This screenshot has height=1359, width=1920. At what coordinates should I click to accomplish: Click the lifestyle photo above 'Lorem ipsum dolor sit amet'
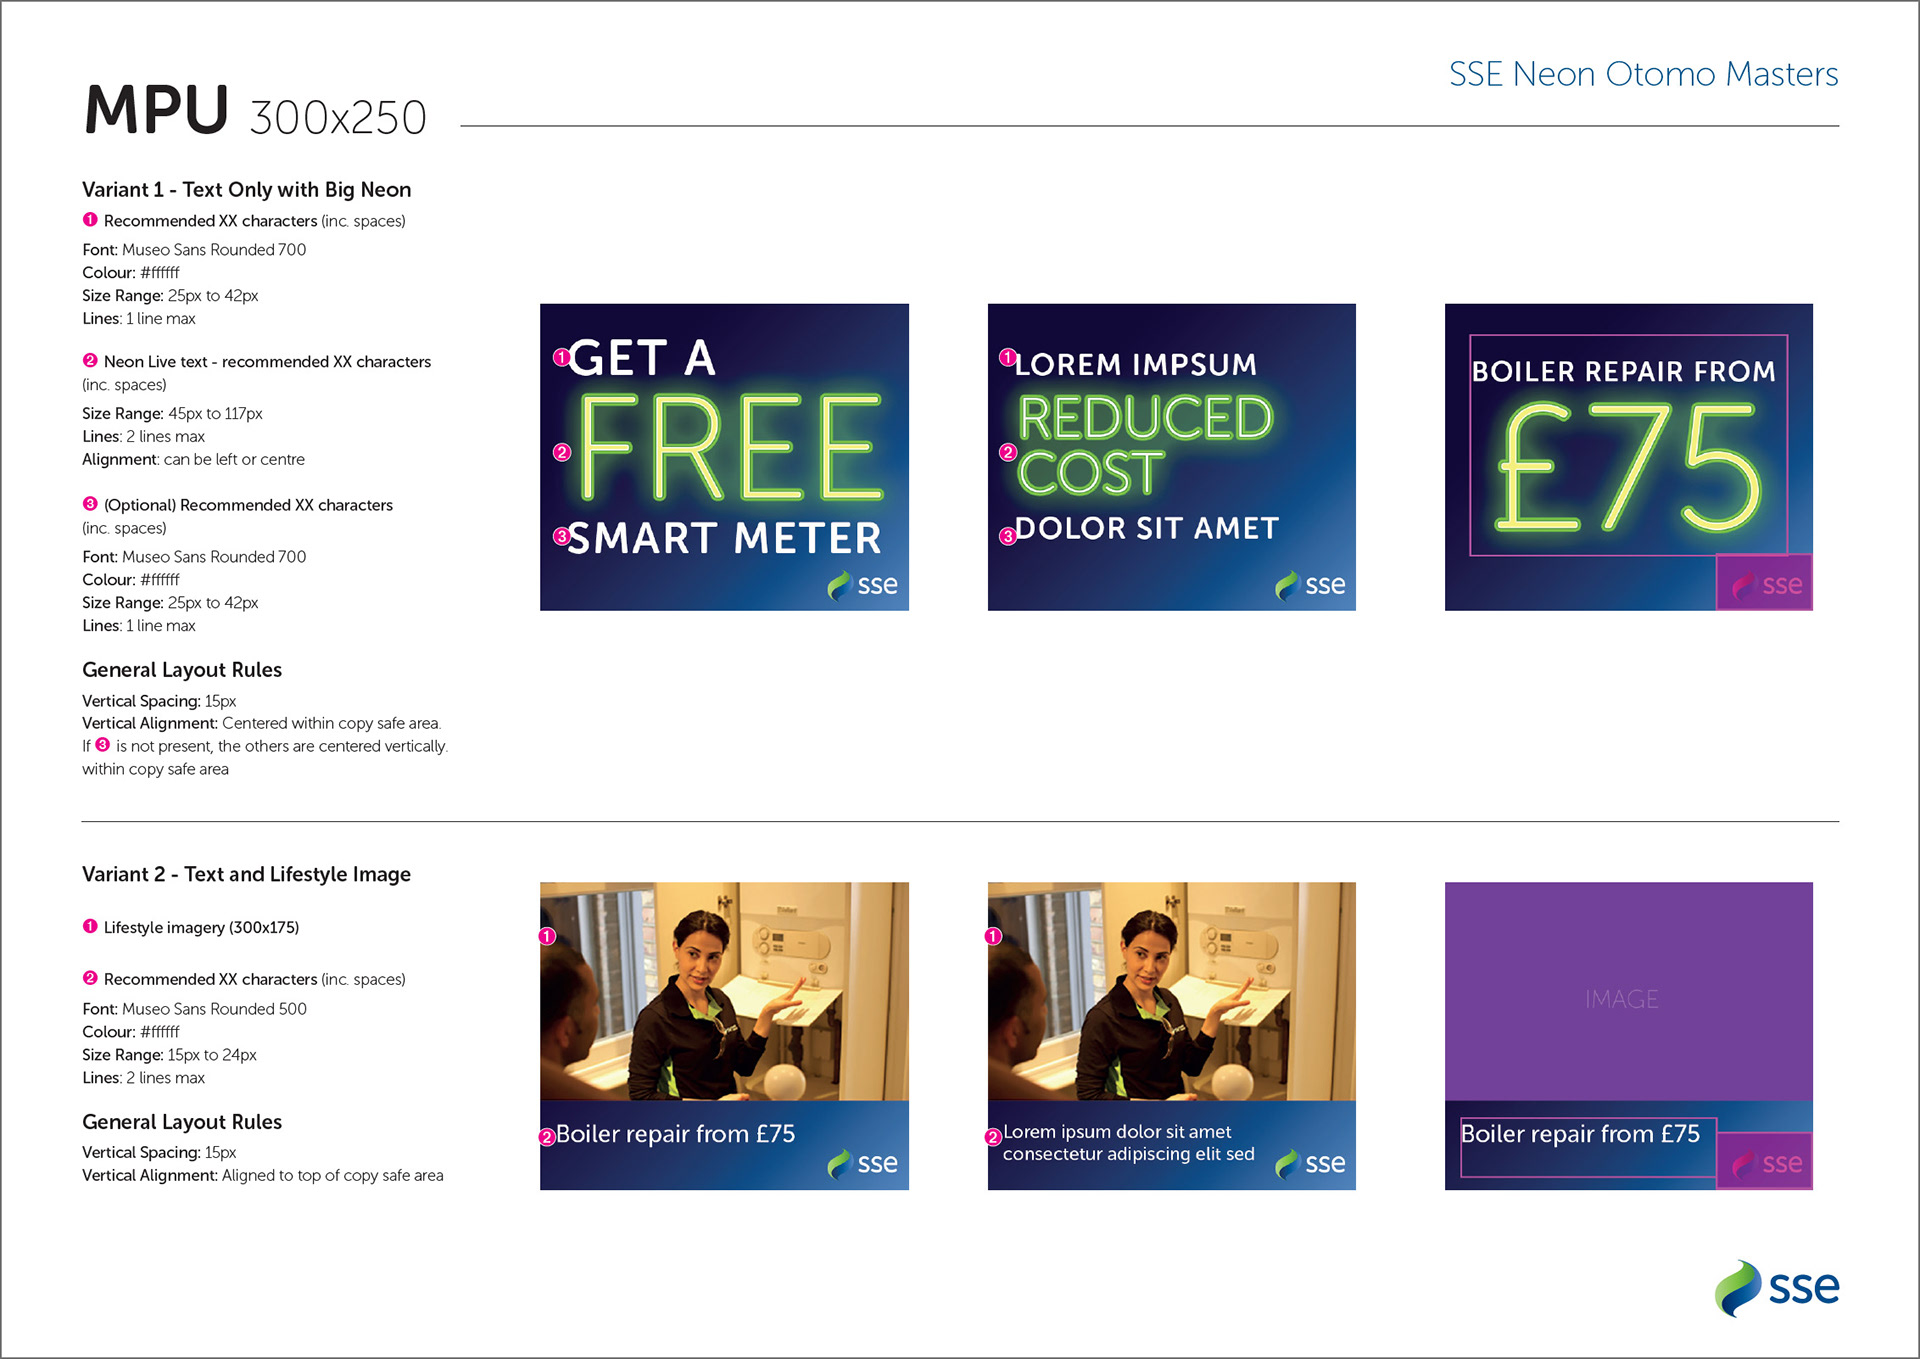[1172, 991]
